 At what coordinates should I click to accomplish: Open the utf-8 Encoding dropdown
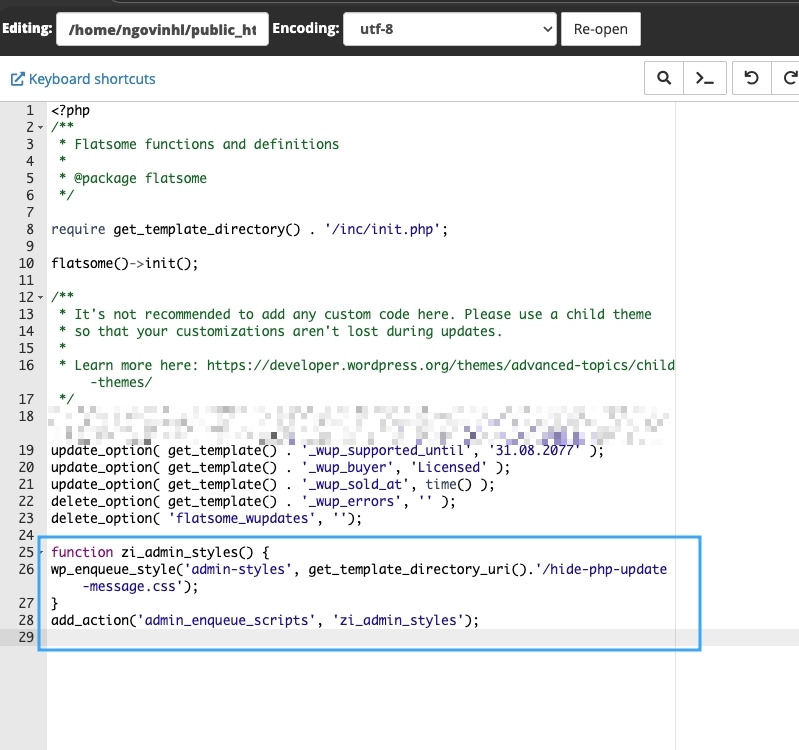point(449,29)
